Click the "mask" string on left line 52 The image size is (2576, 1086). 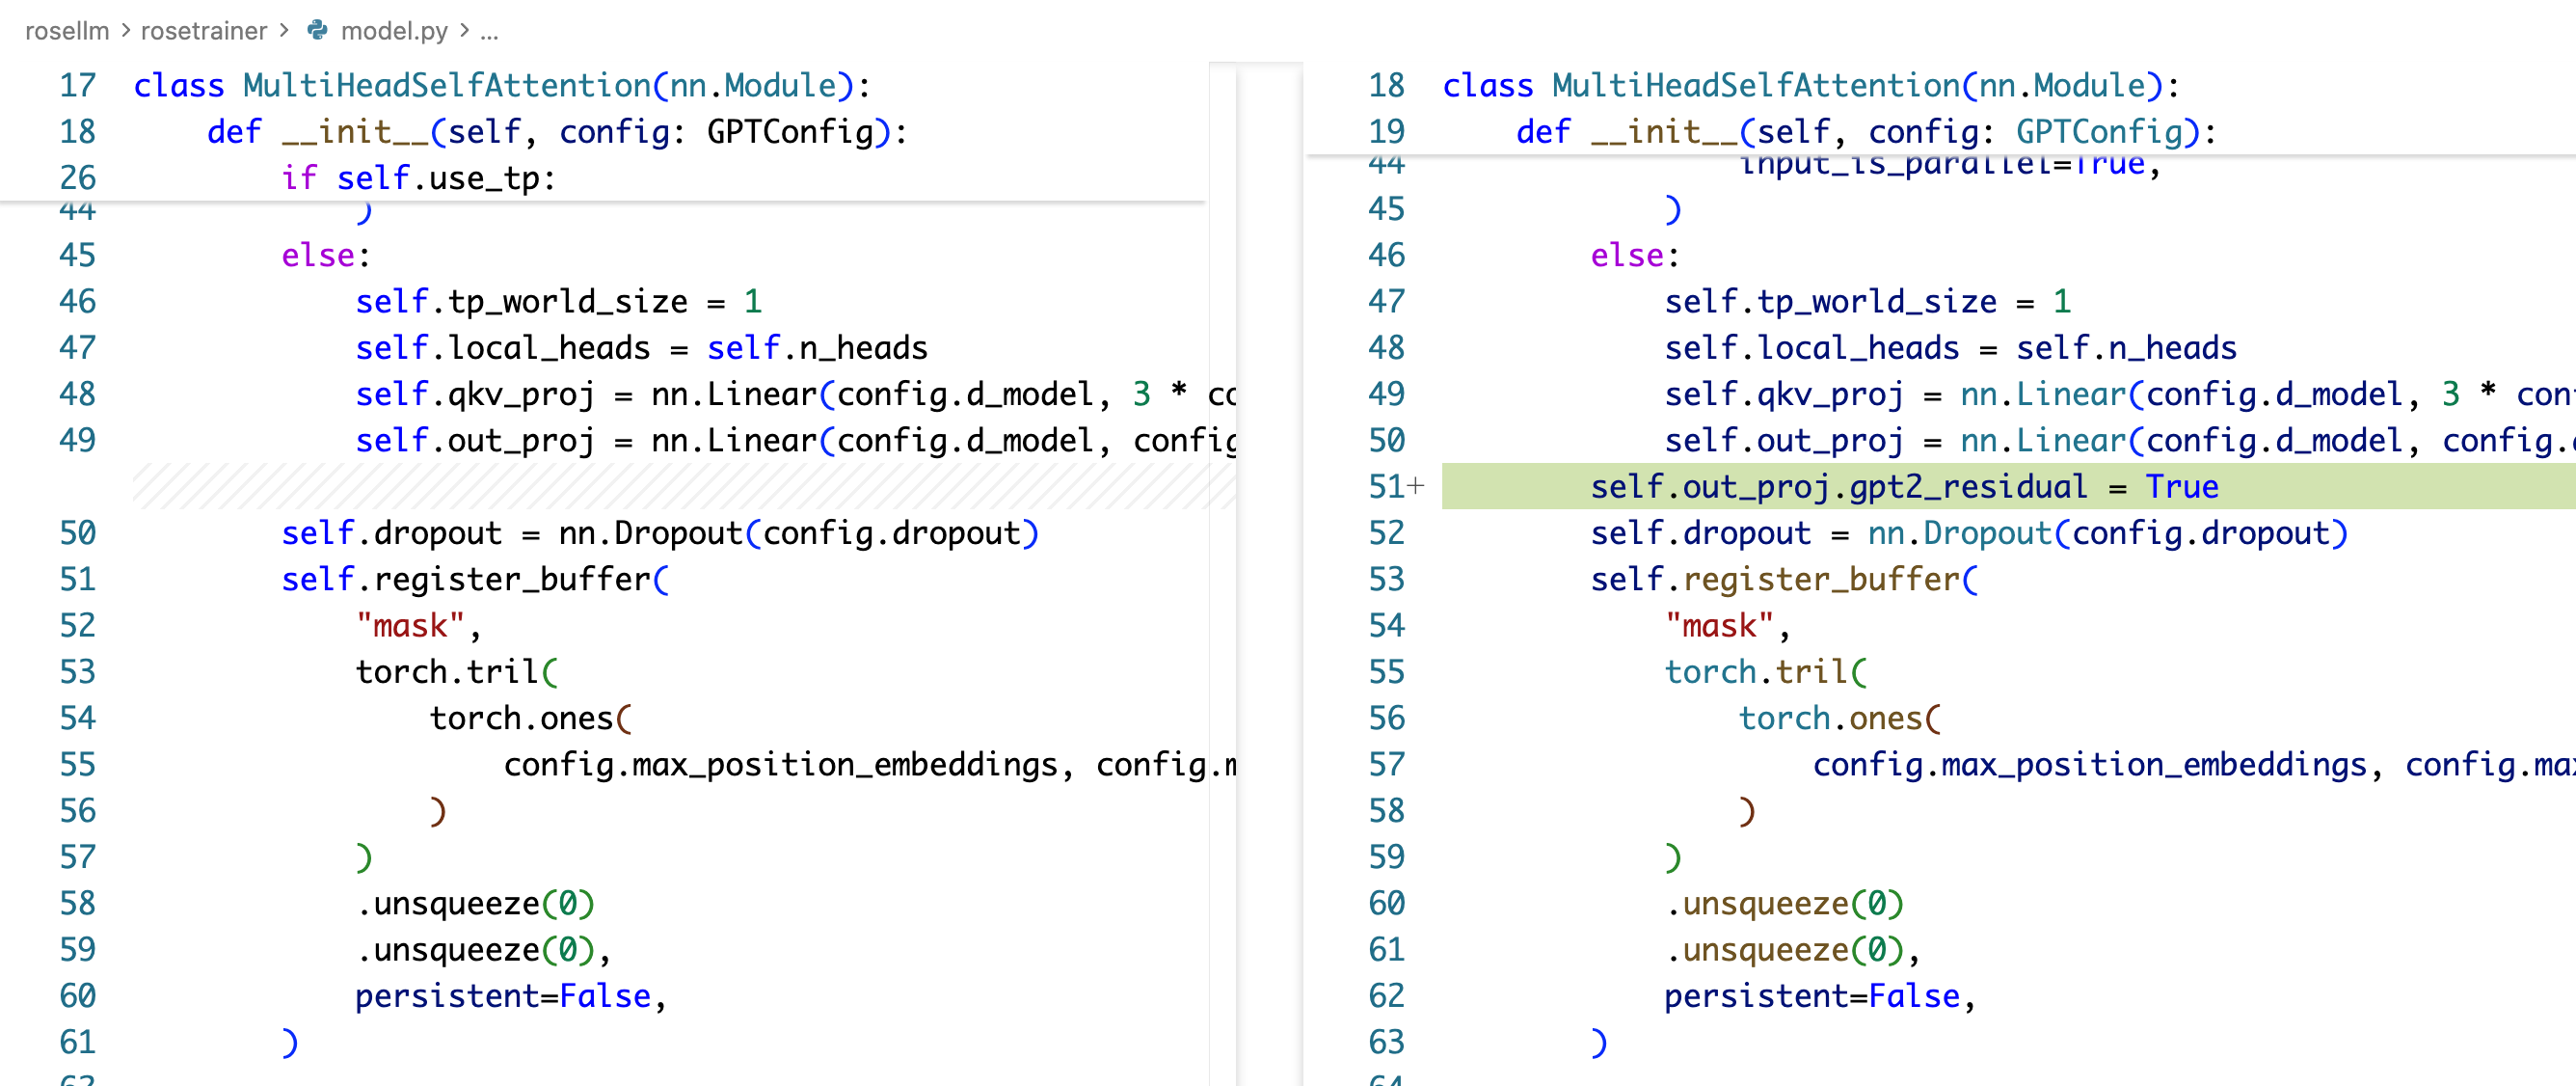pyautogui.click(x=410, y=626)
